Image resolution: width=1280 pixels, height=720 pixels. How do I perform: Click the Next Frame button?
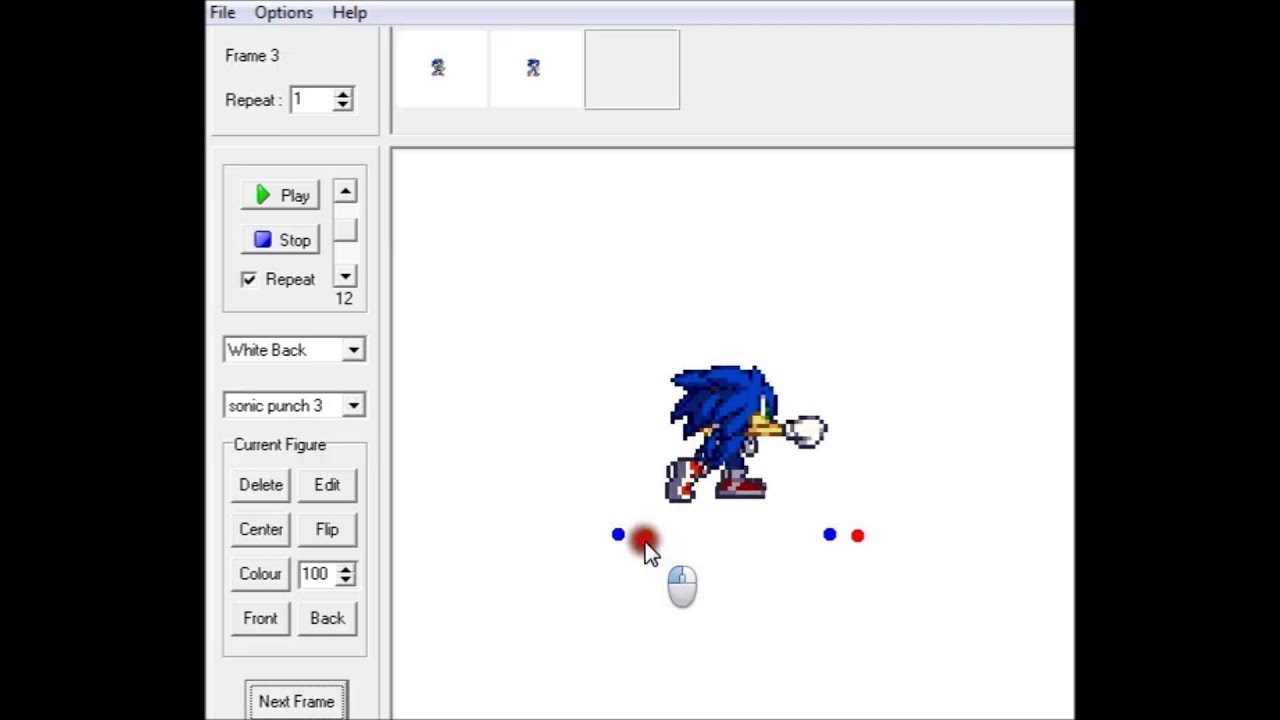pos(296,701)
